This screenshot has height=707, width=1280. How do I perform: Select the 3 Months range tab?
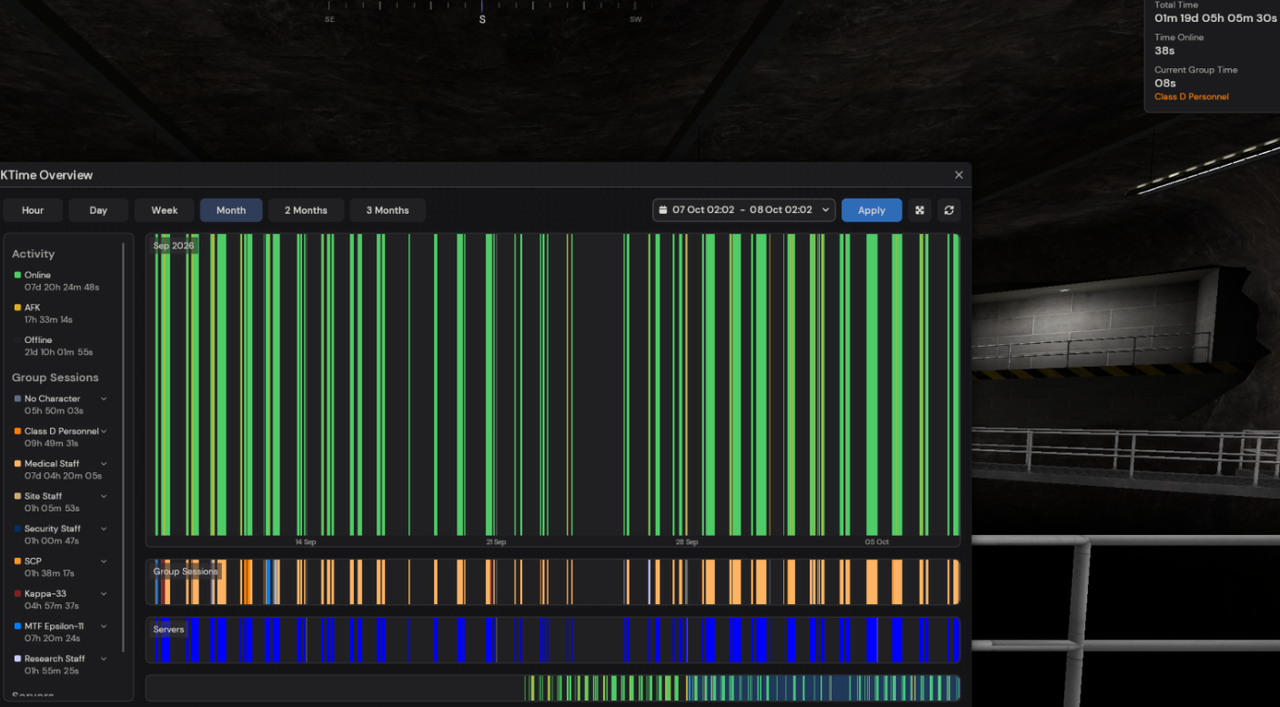pos(387,210)
